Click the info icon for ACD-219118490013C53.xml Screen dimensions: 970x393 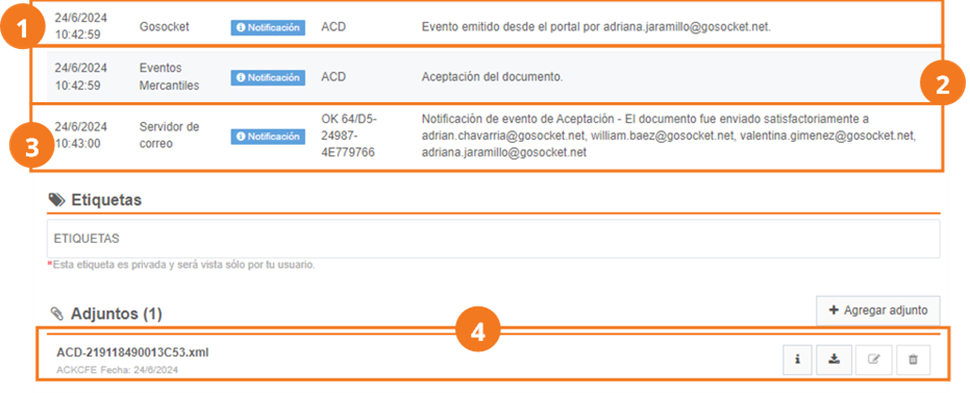(797, 359)
